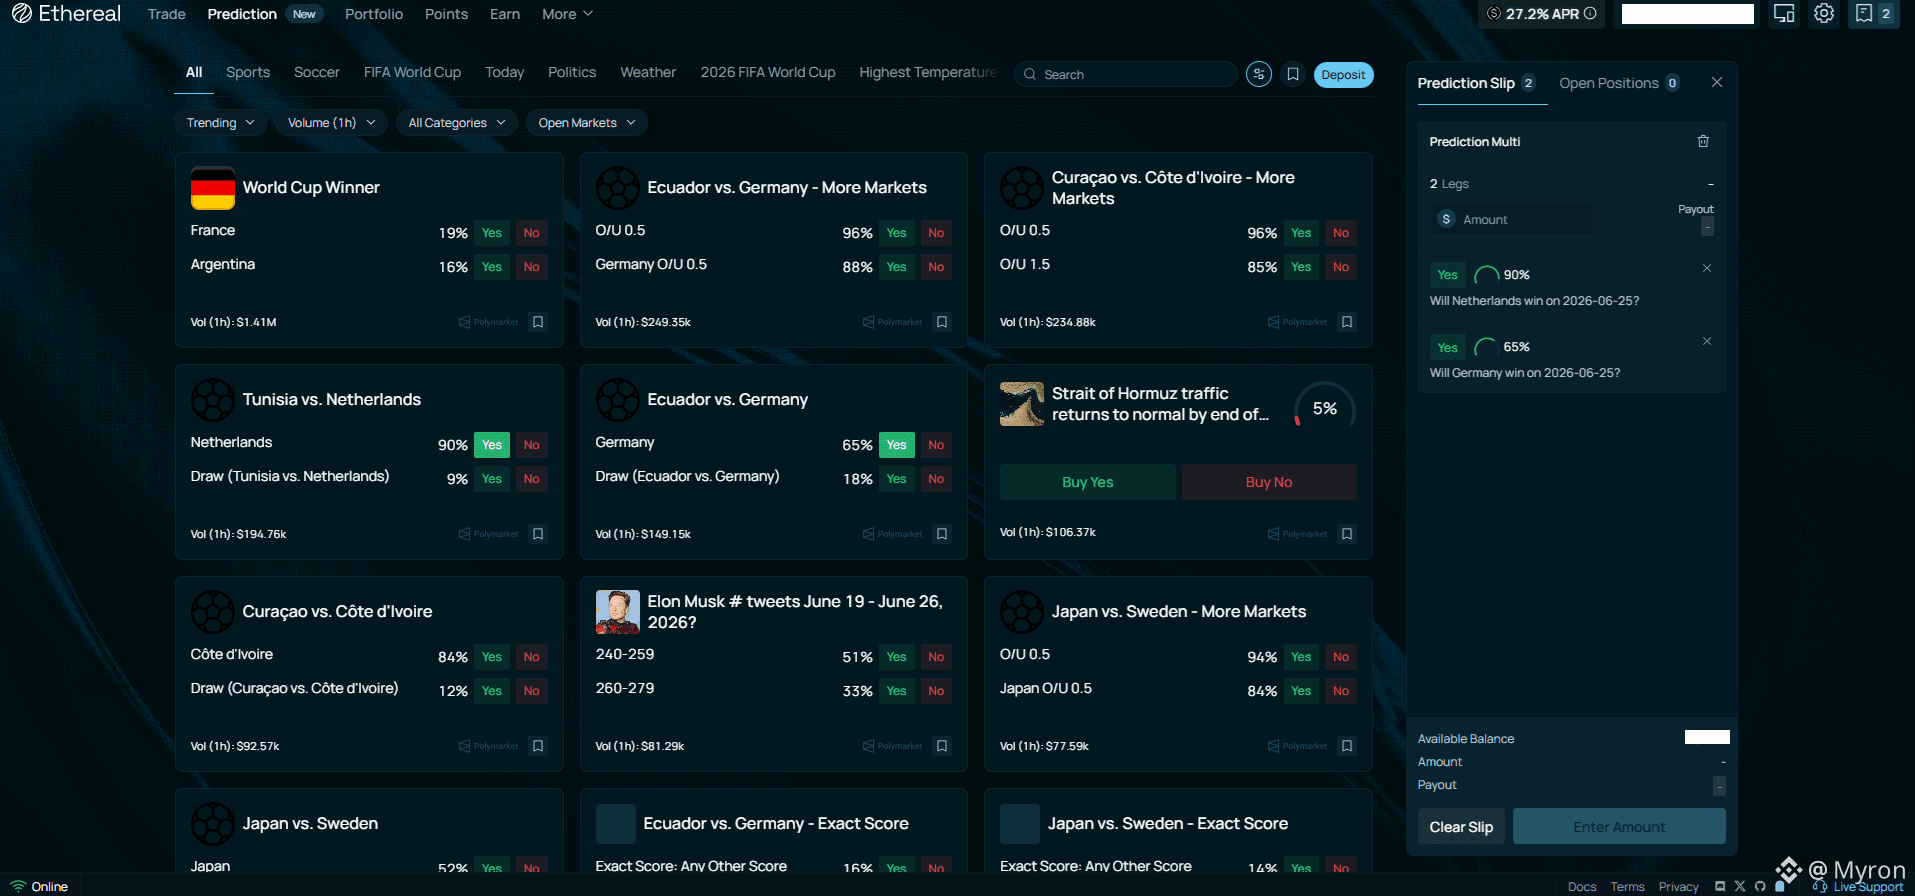Click the Clear Slip button

click(x=1461, y=827)
